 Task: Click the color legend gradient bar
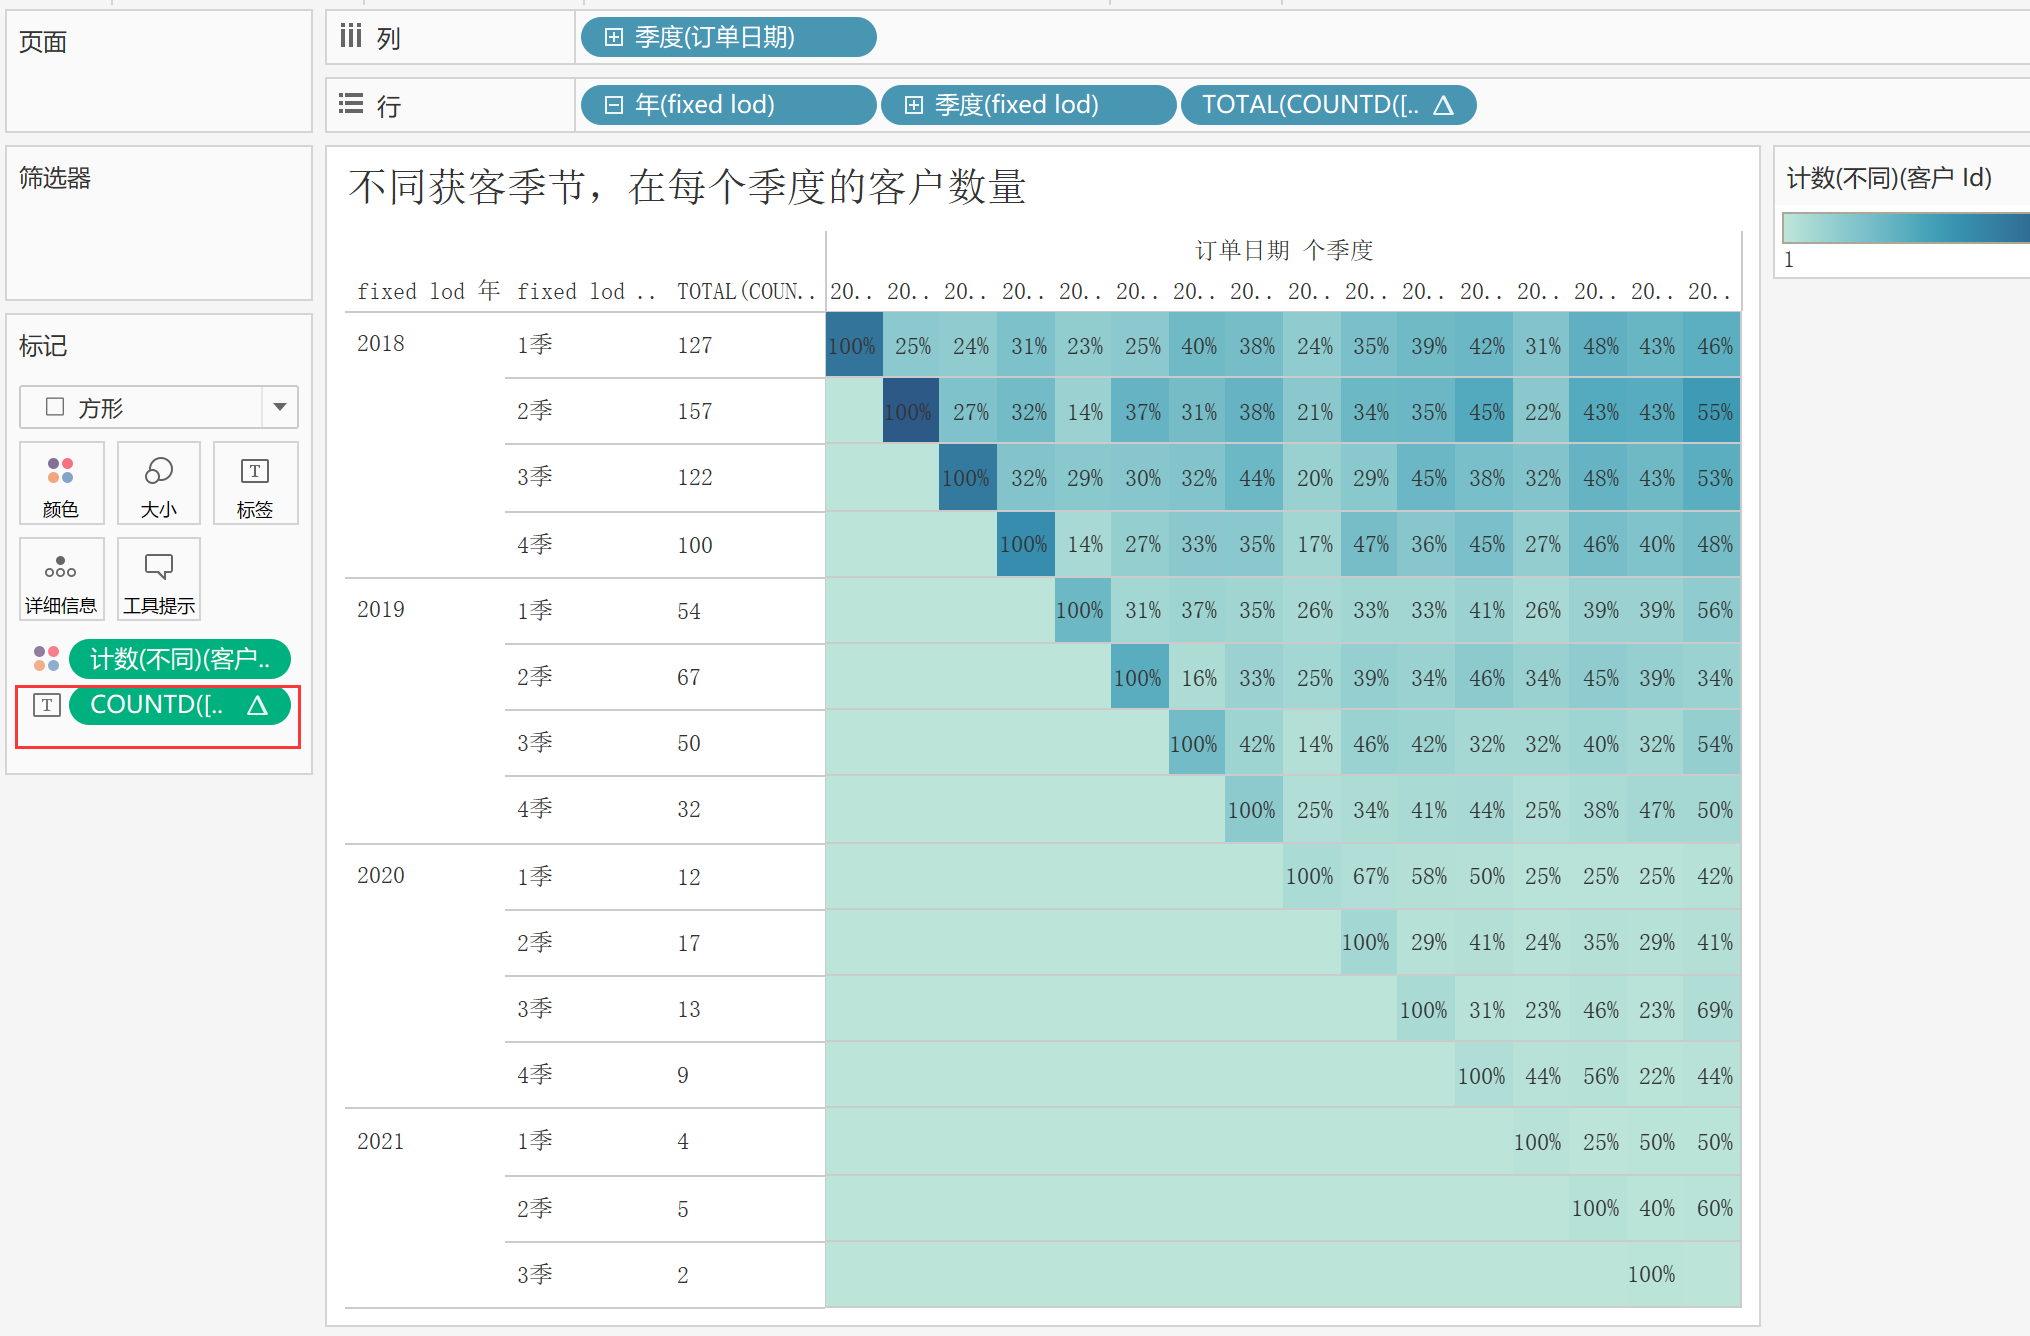coord(1905,228)
